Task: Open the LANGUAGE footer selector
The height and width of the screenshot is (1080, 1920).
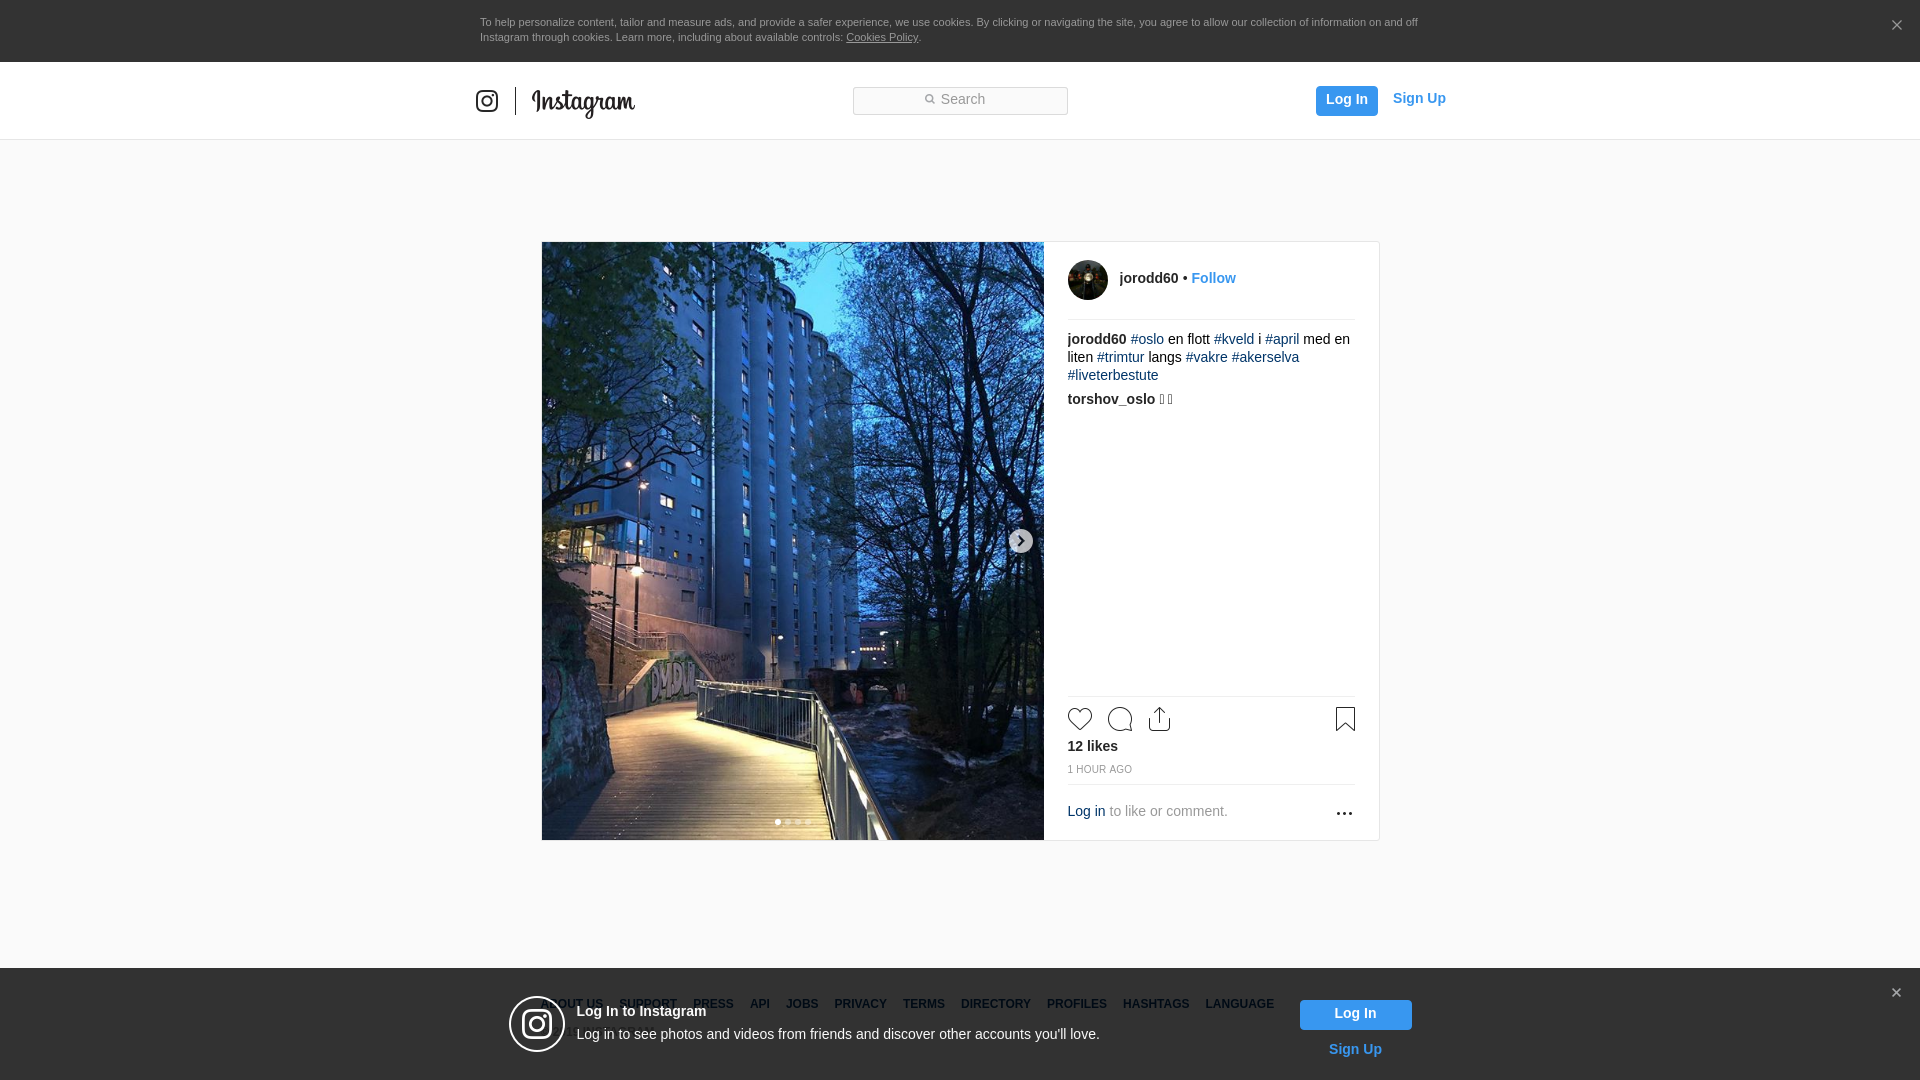Action: coord(1239,1004)
